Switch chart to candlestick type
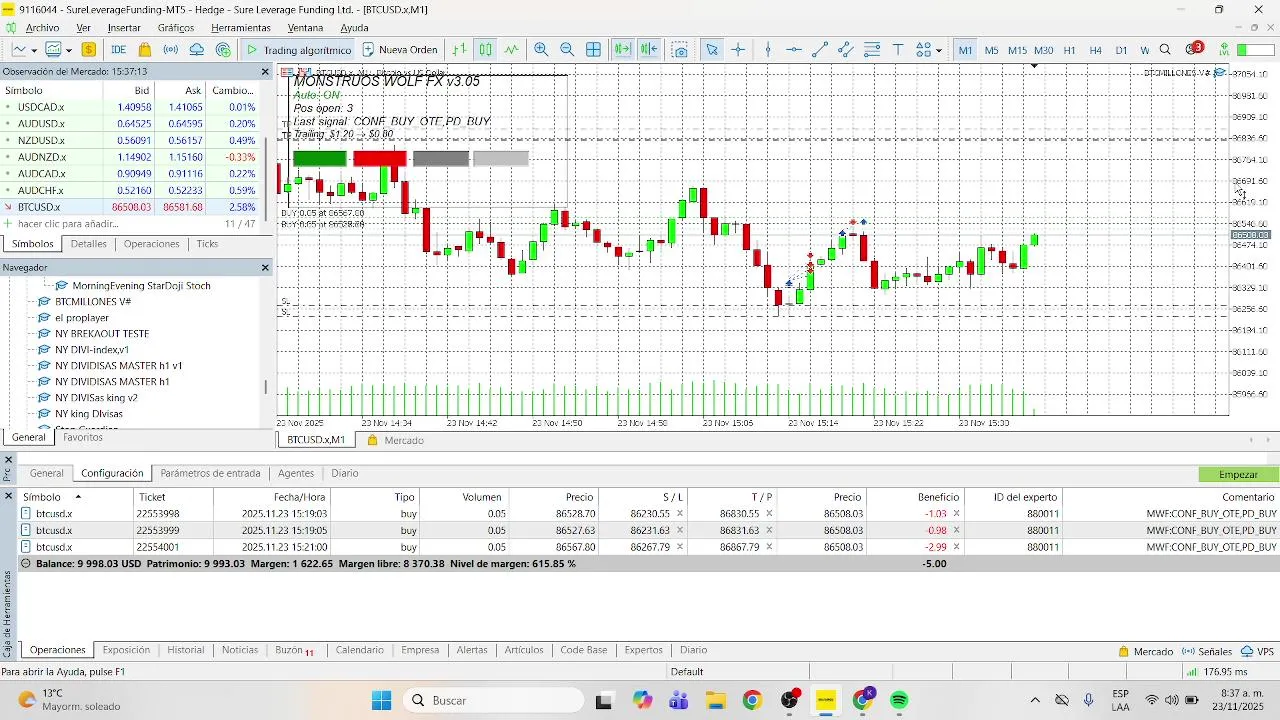Screen dimensions: 1280x720 [485, 49]
